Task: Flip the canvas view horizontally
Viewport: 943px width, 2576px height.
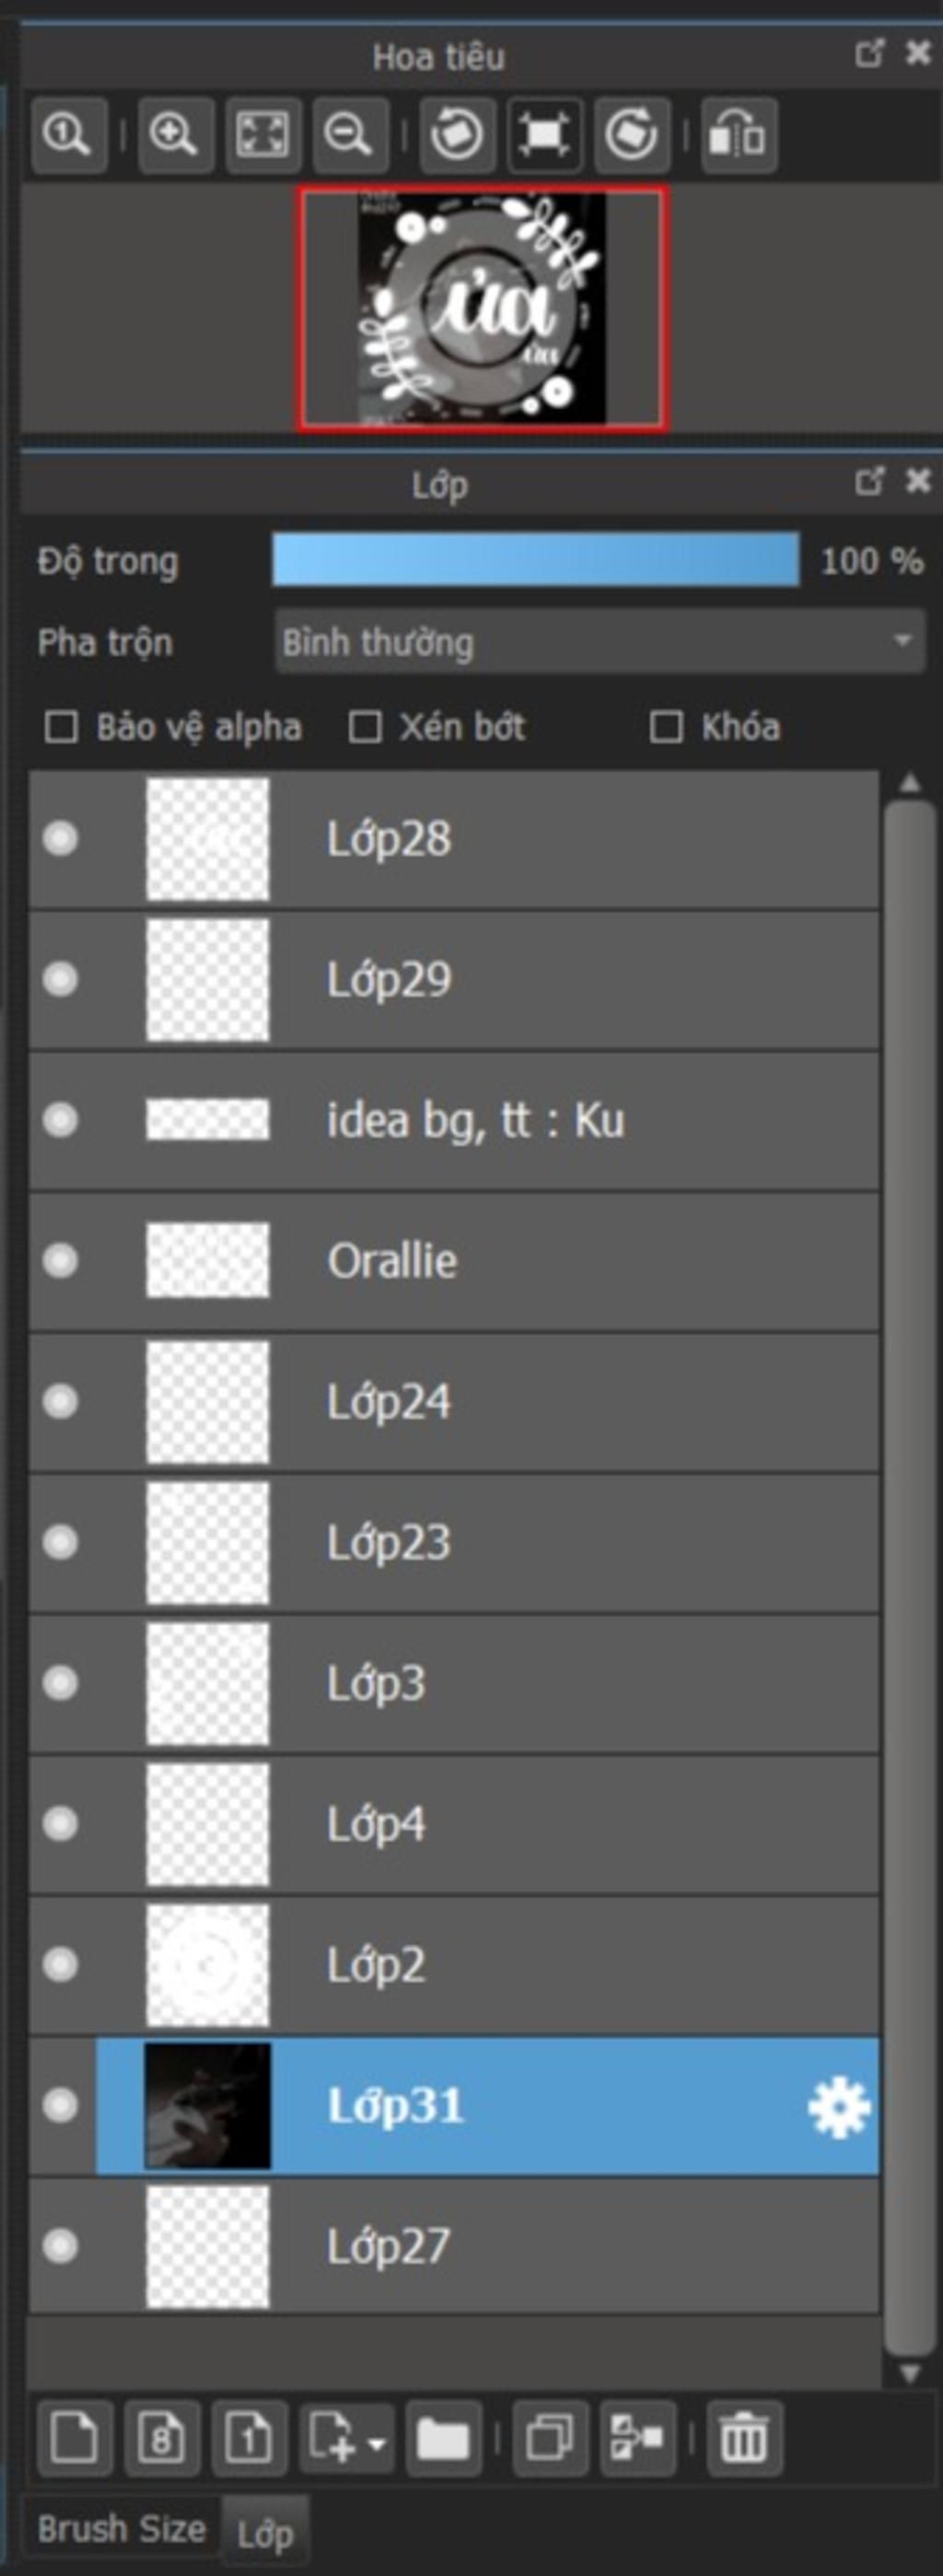Action: [x=738, y=134]
